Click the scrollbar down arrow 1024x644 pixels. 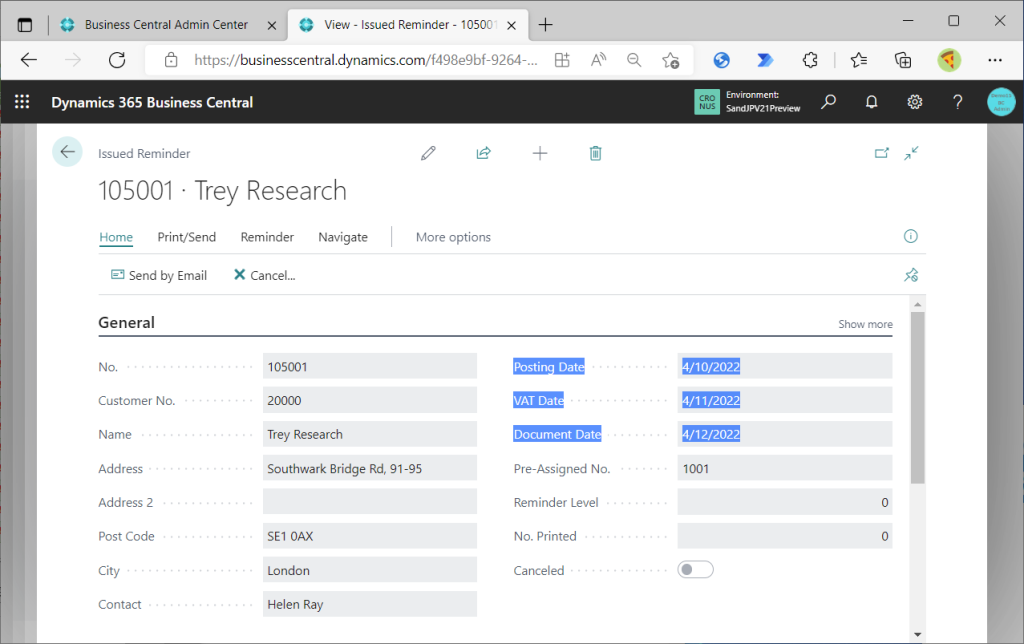coord(918,634)
